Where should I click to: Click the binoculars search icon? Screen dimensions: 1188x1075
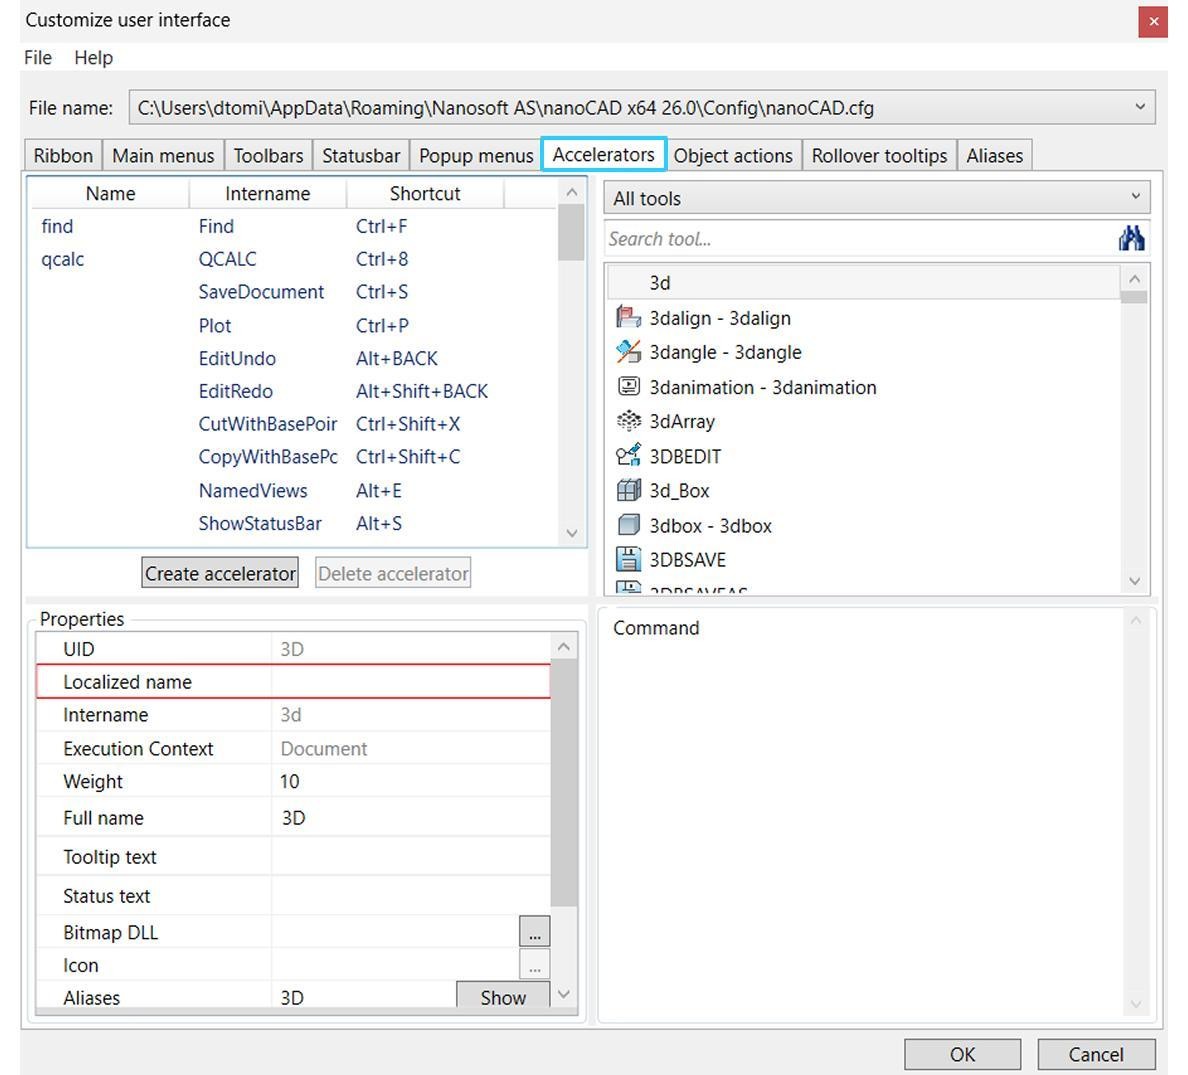click(1131, 239)
